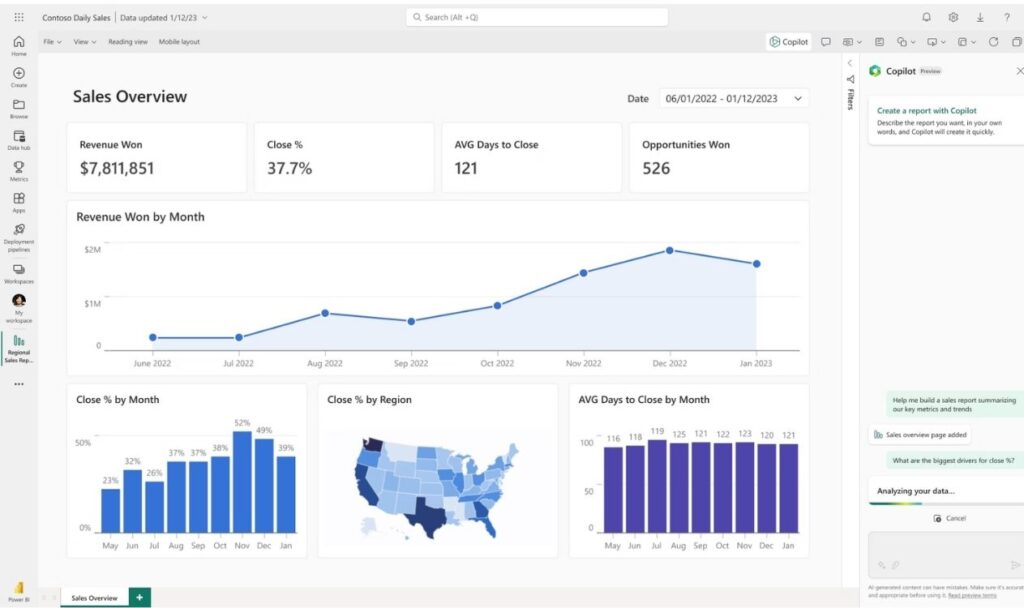Open the File menu

[52, 42]
